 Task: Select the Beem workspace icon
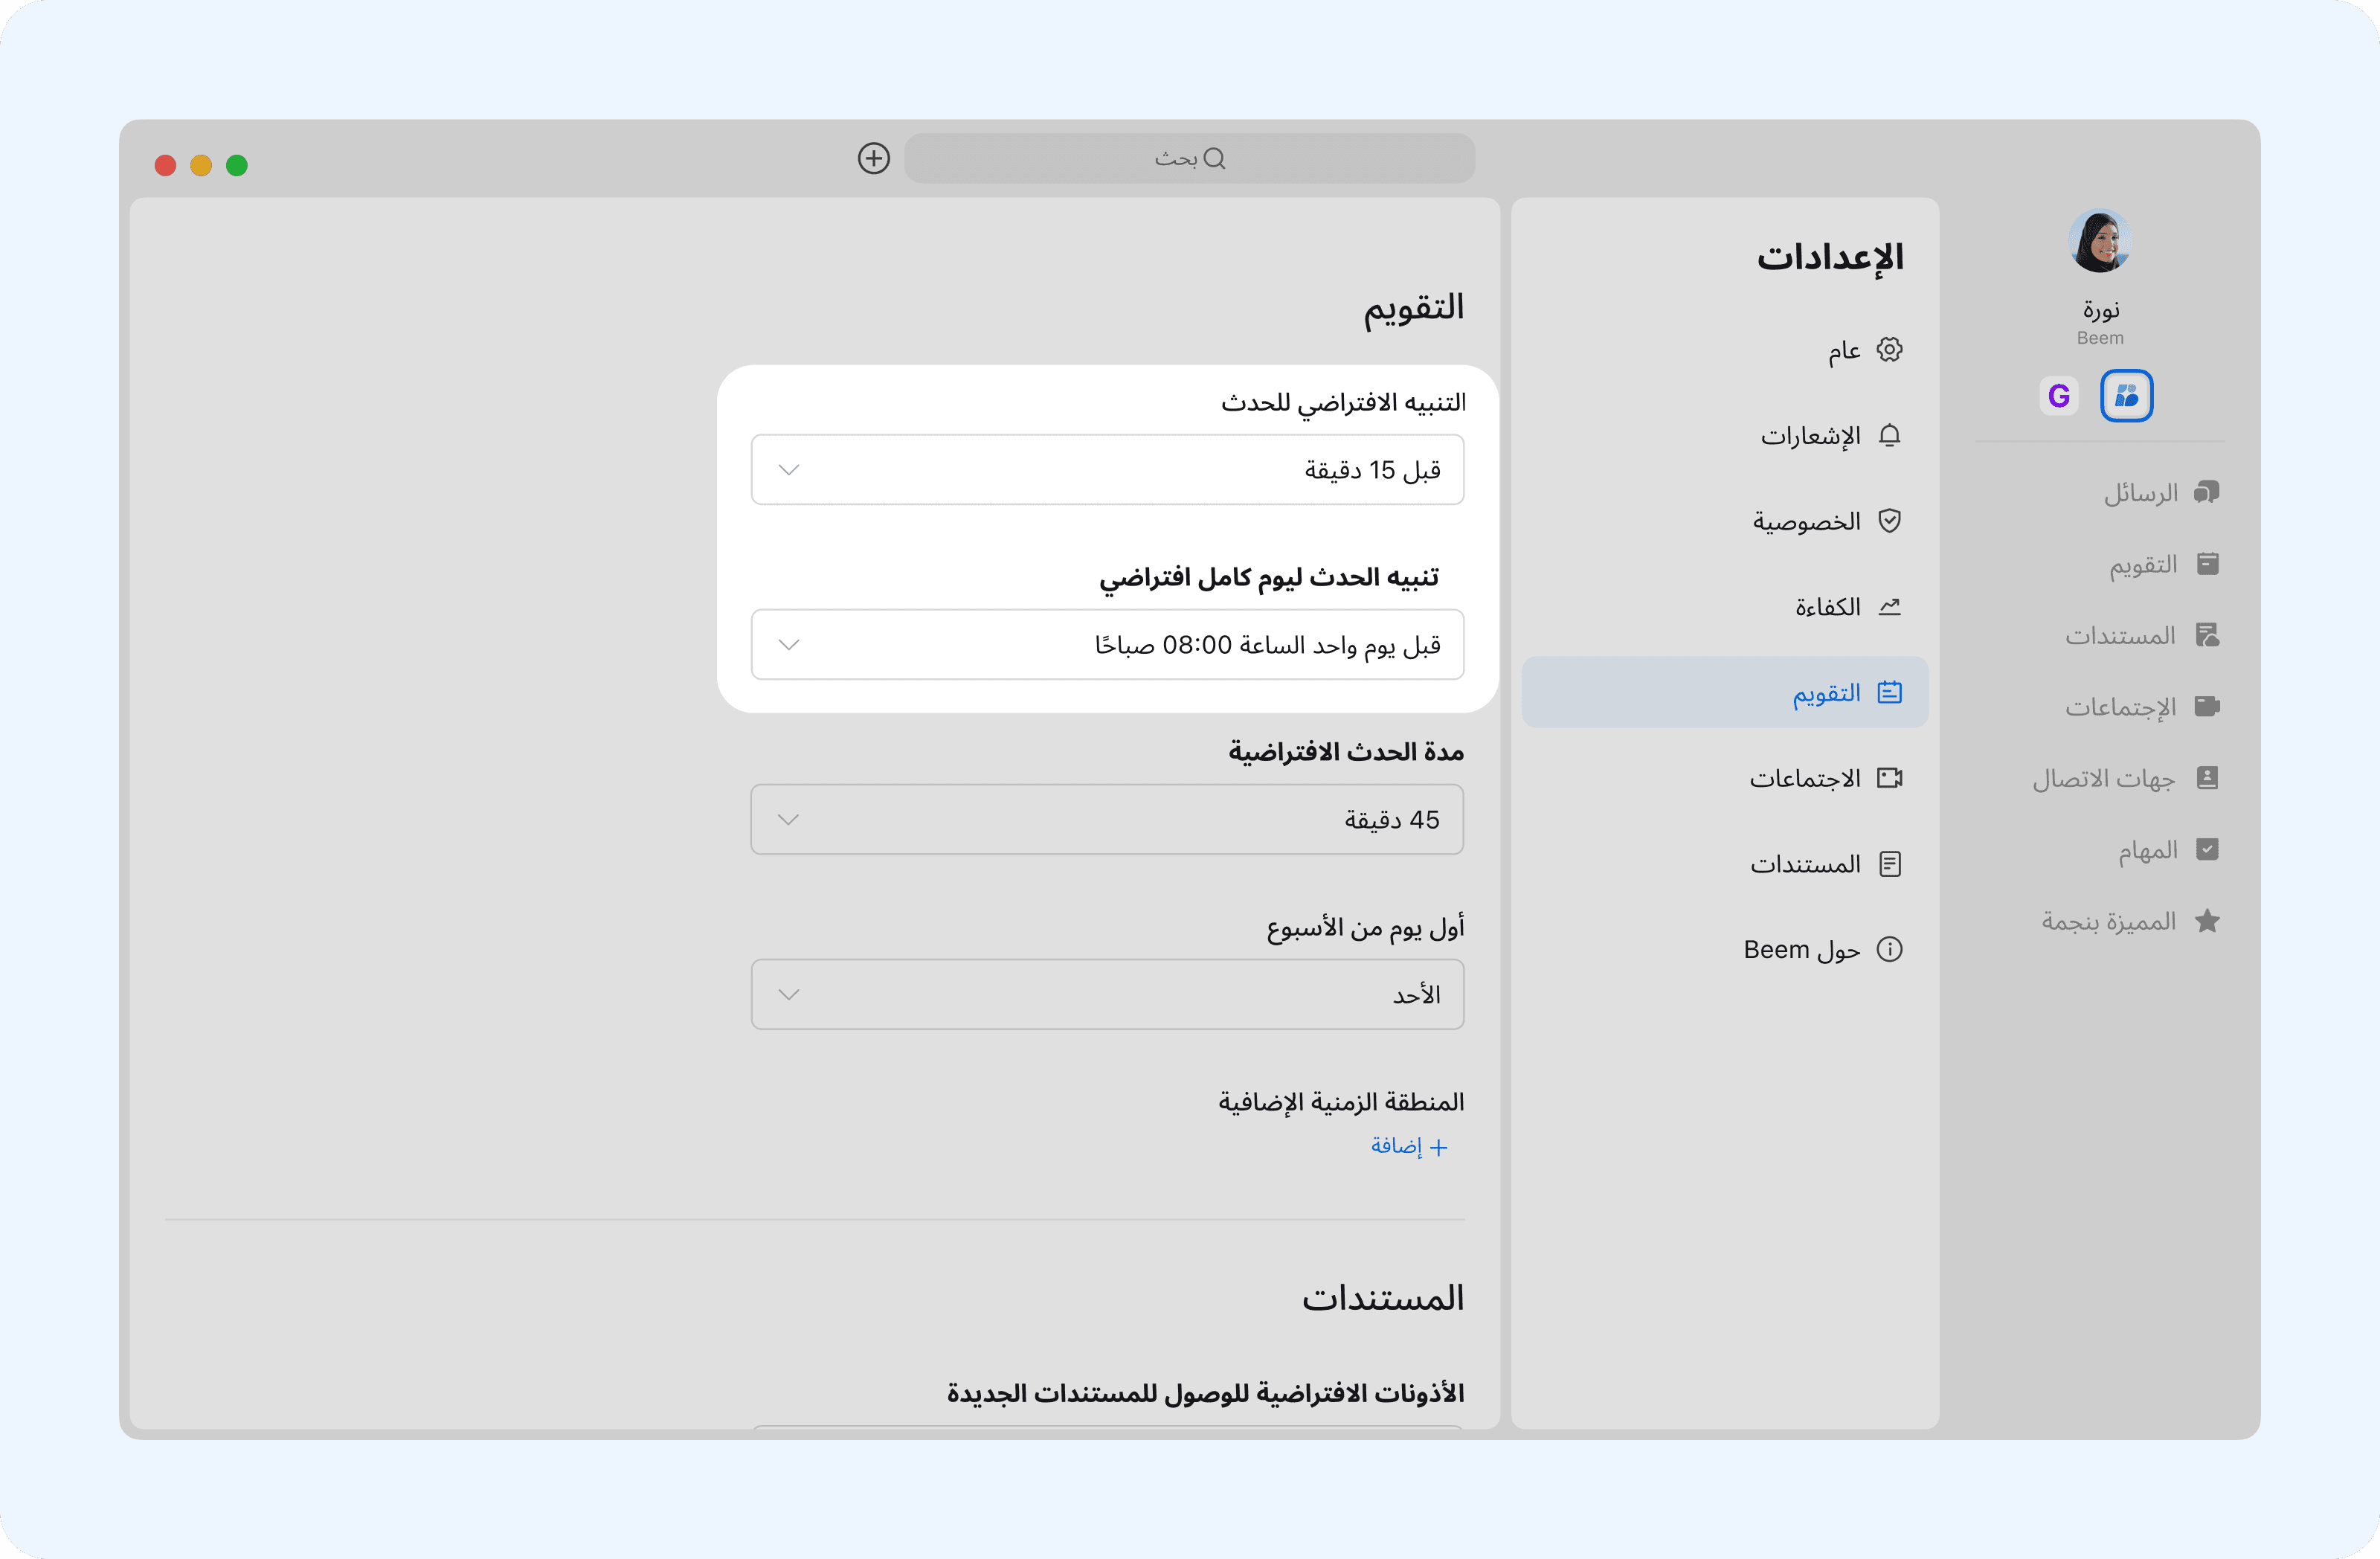2126,396
